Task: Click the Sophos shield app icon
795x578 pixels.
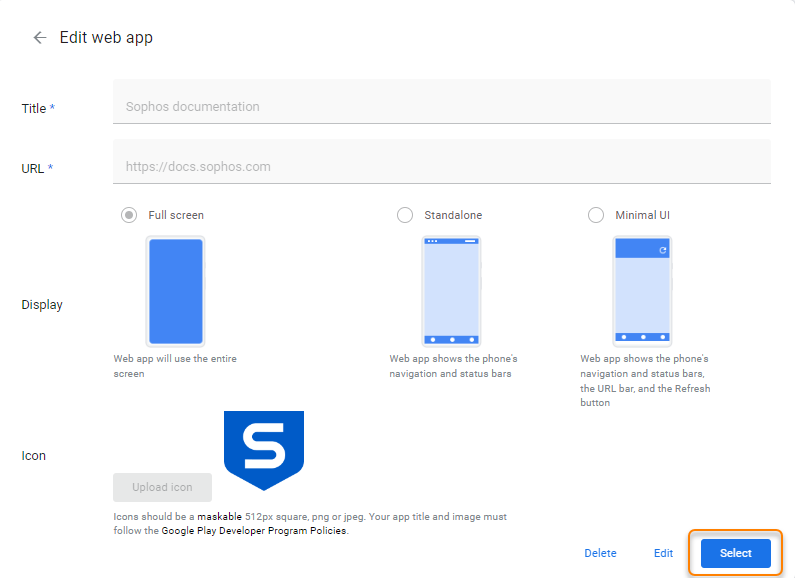Action: (263, 449)
